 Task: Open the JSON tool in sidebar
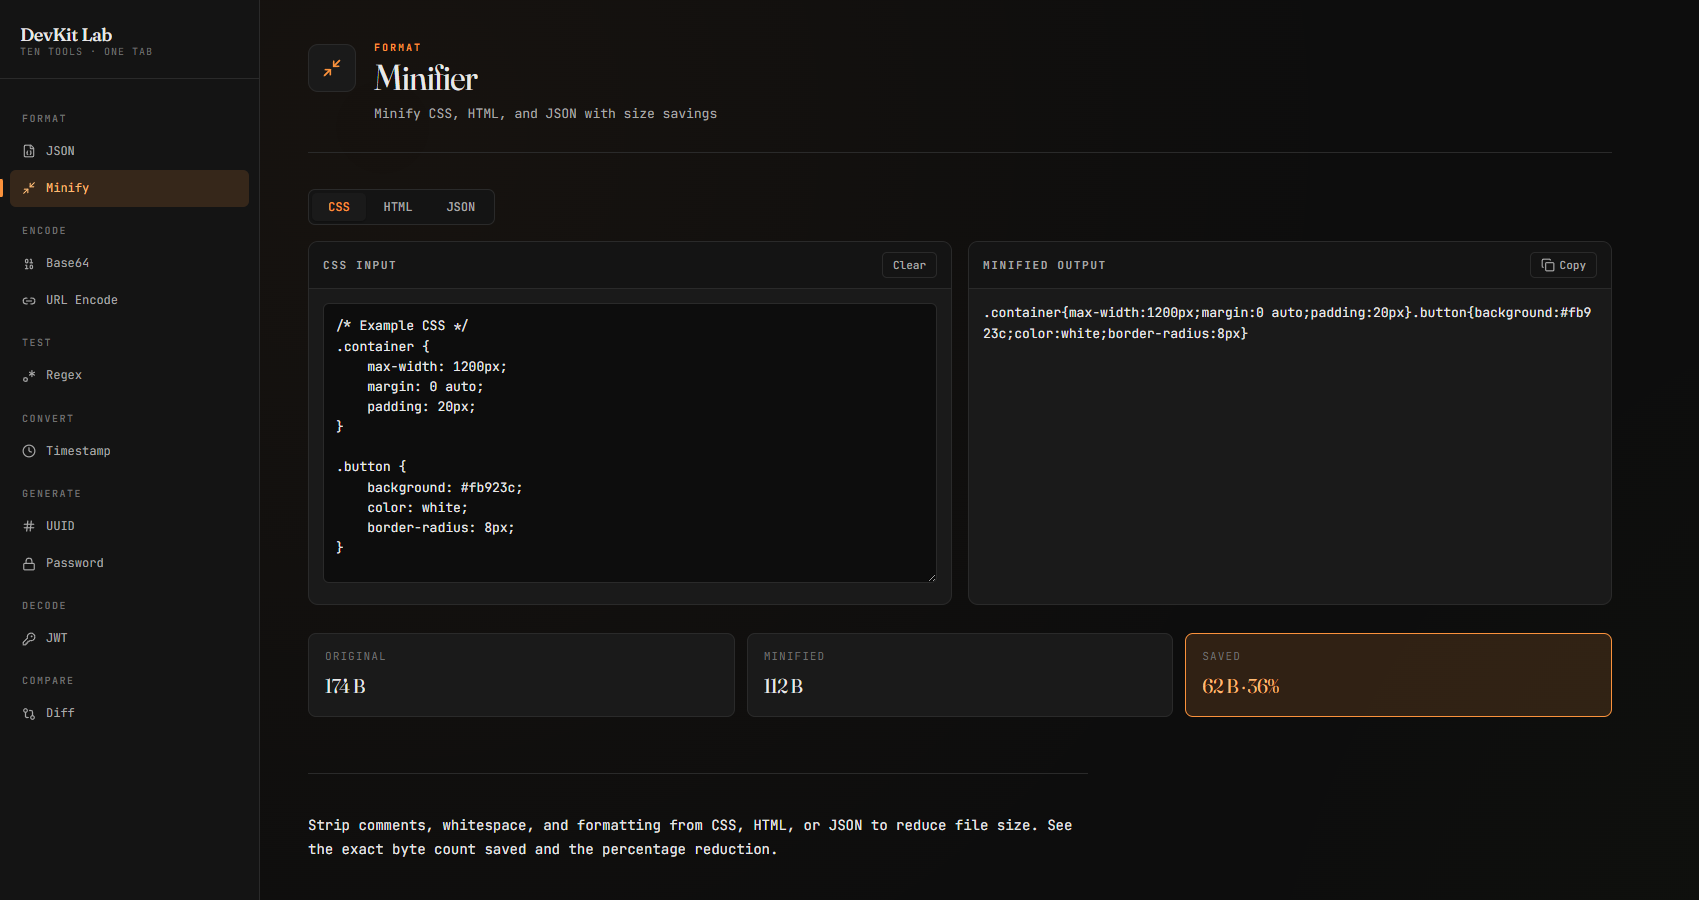tap(129, 151)
